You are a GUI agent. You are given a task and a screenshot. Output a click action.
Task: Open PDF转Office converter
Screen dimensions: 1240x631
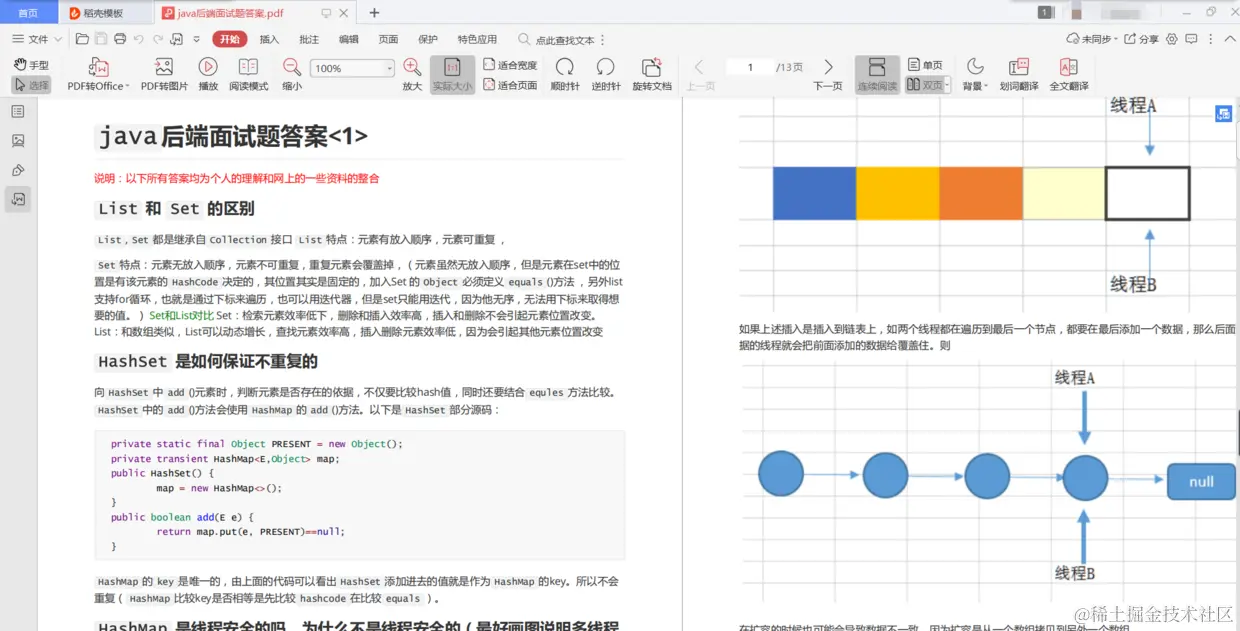pyautogui.click(x=98, y=75)
